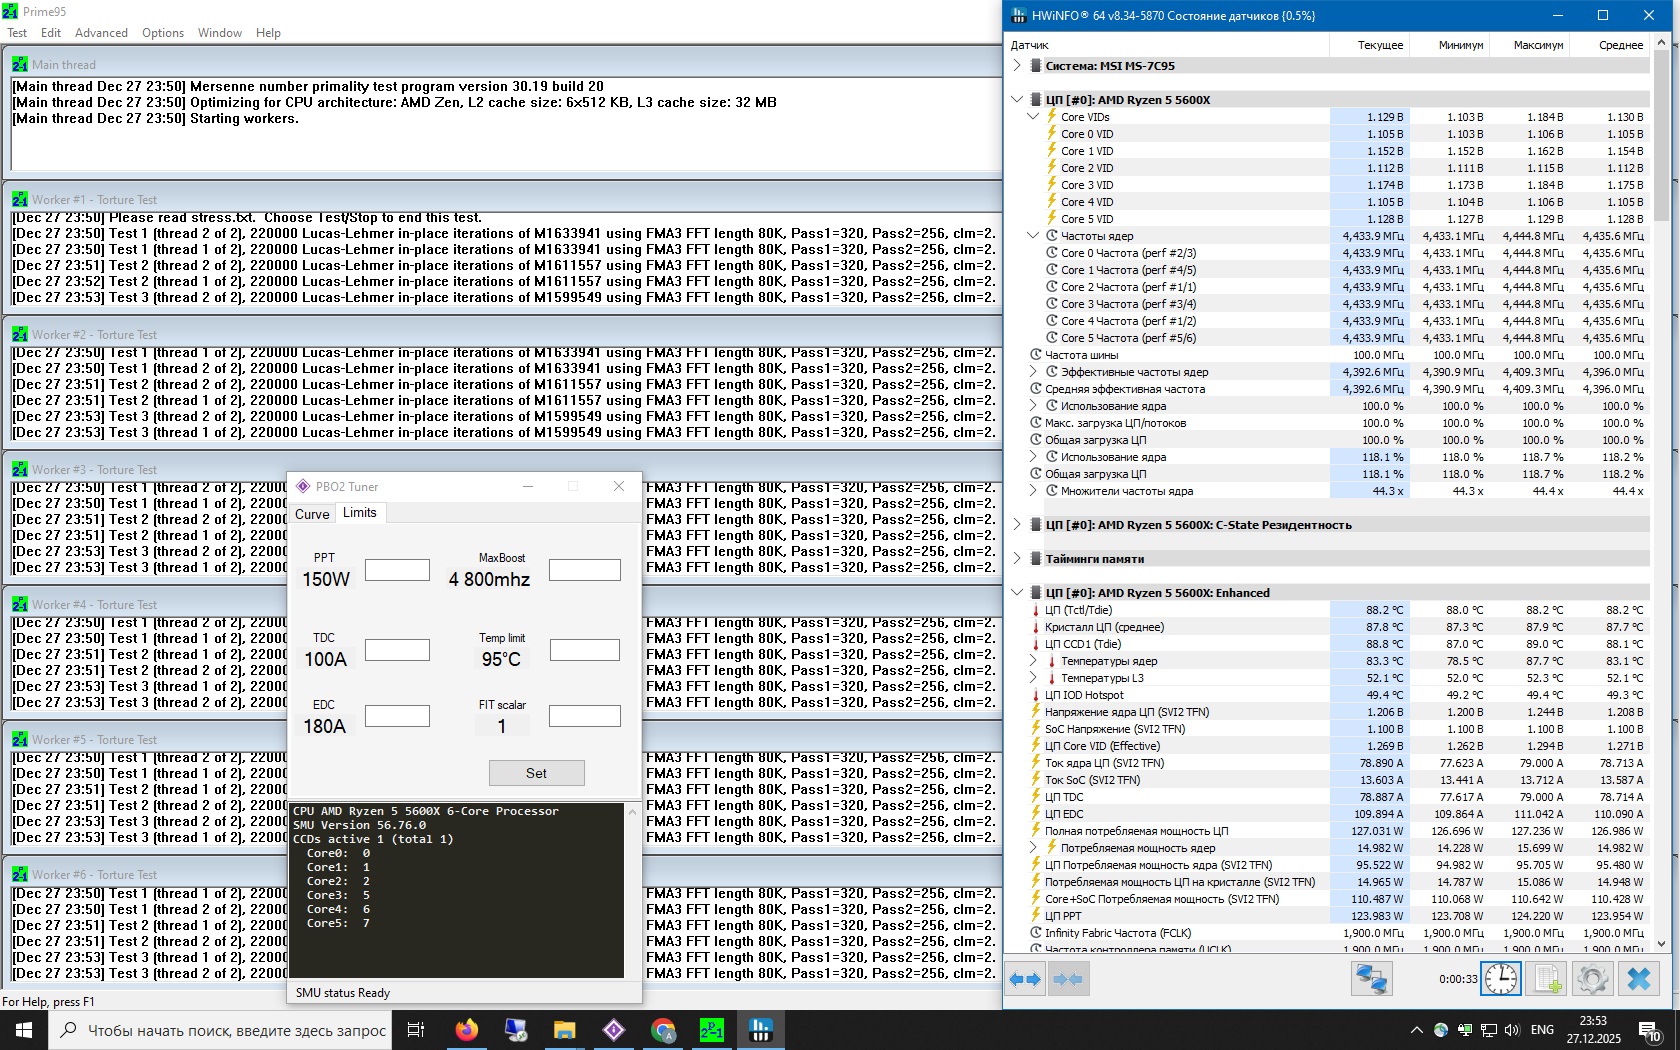Viewport: 1680px width, 1050px height.
Task: Collapse Частоты ядер group
Action: click(x=1033, y=236)
